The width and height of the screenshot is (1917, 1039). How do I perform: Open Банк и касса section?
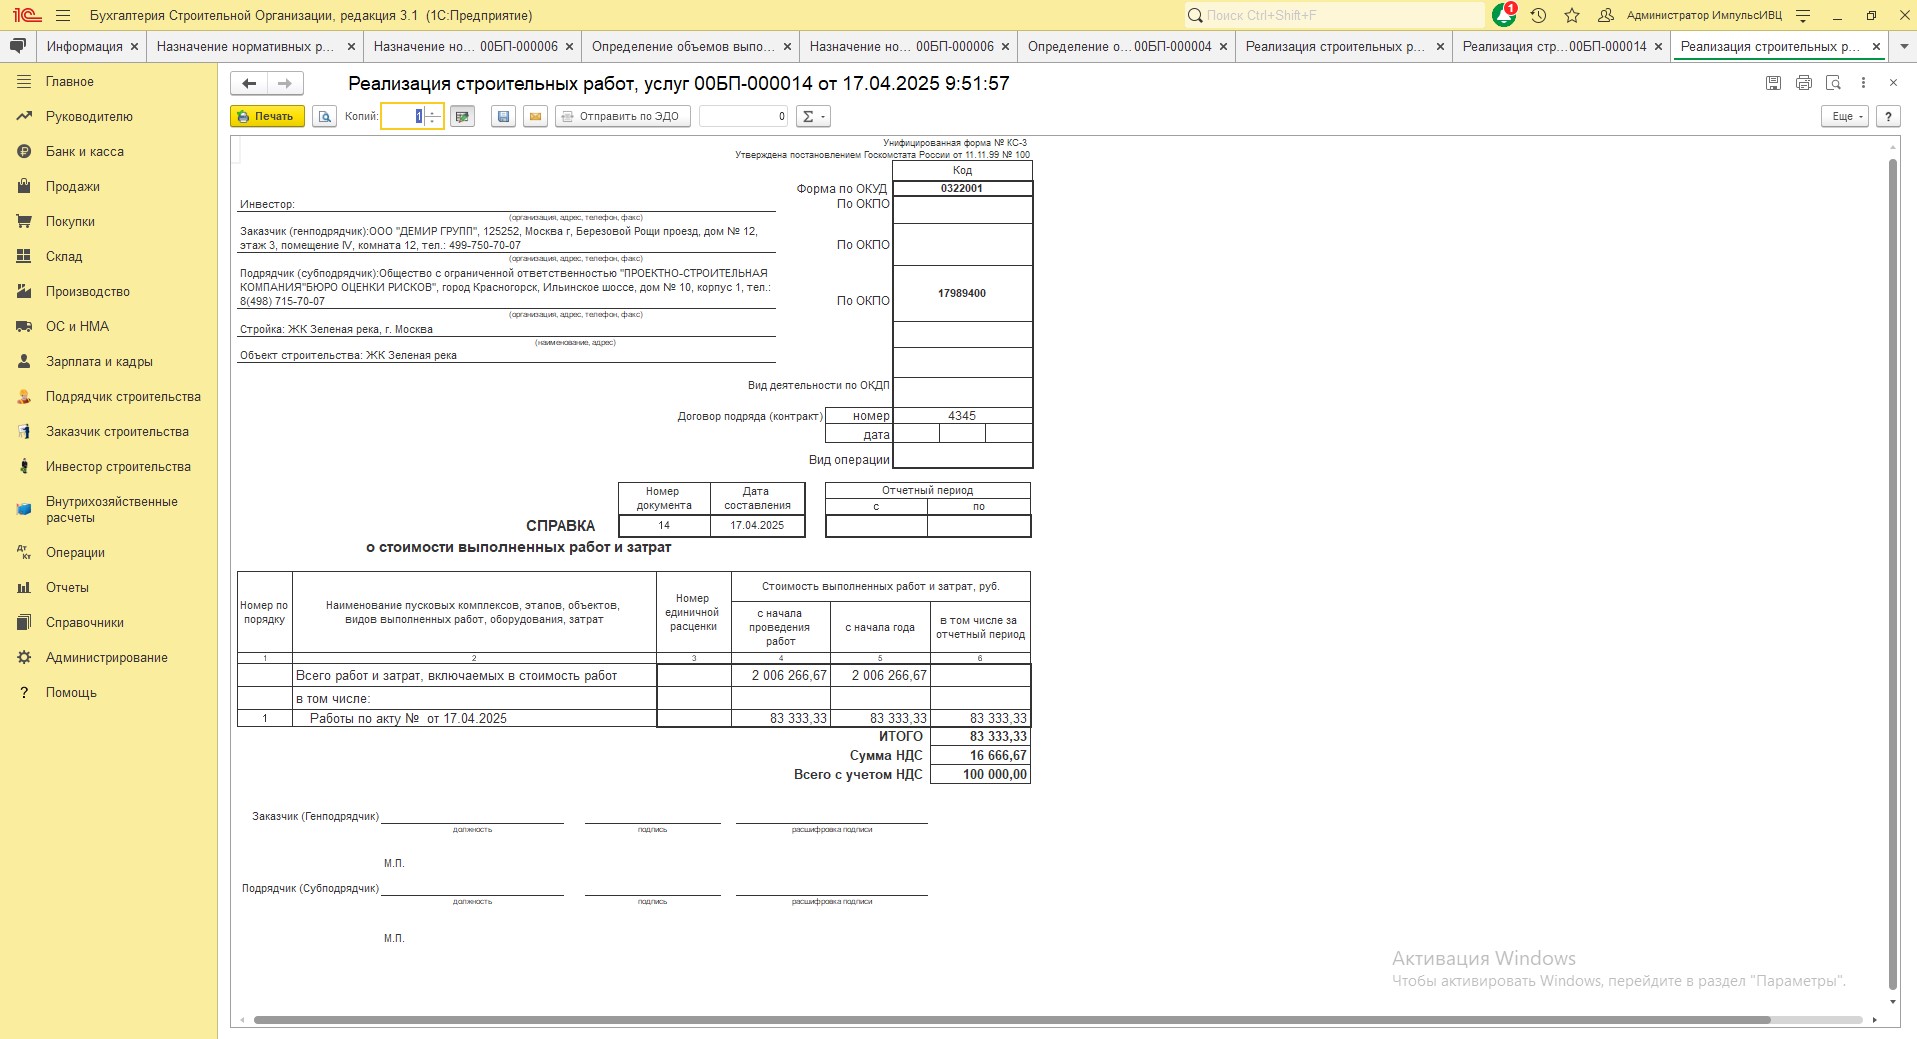(x=108, y=152)
